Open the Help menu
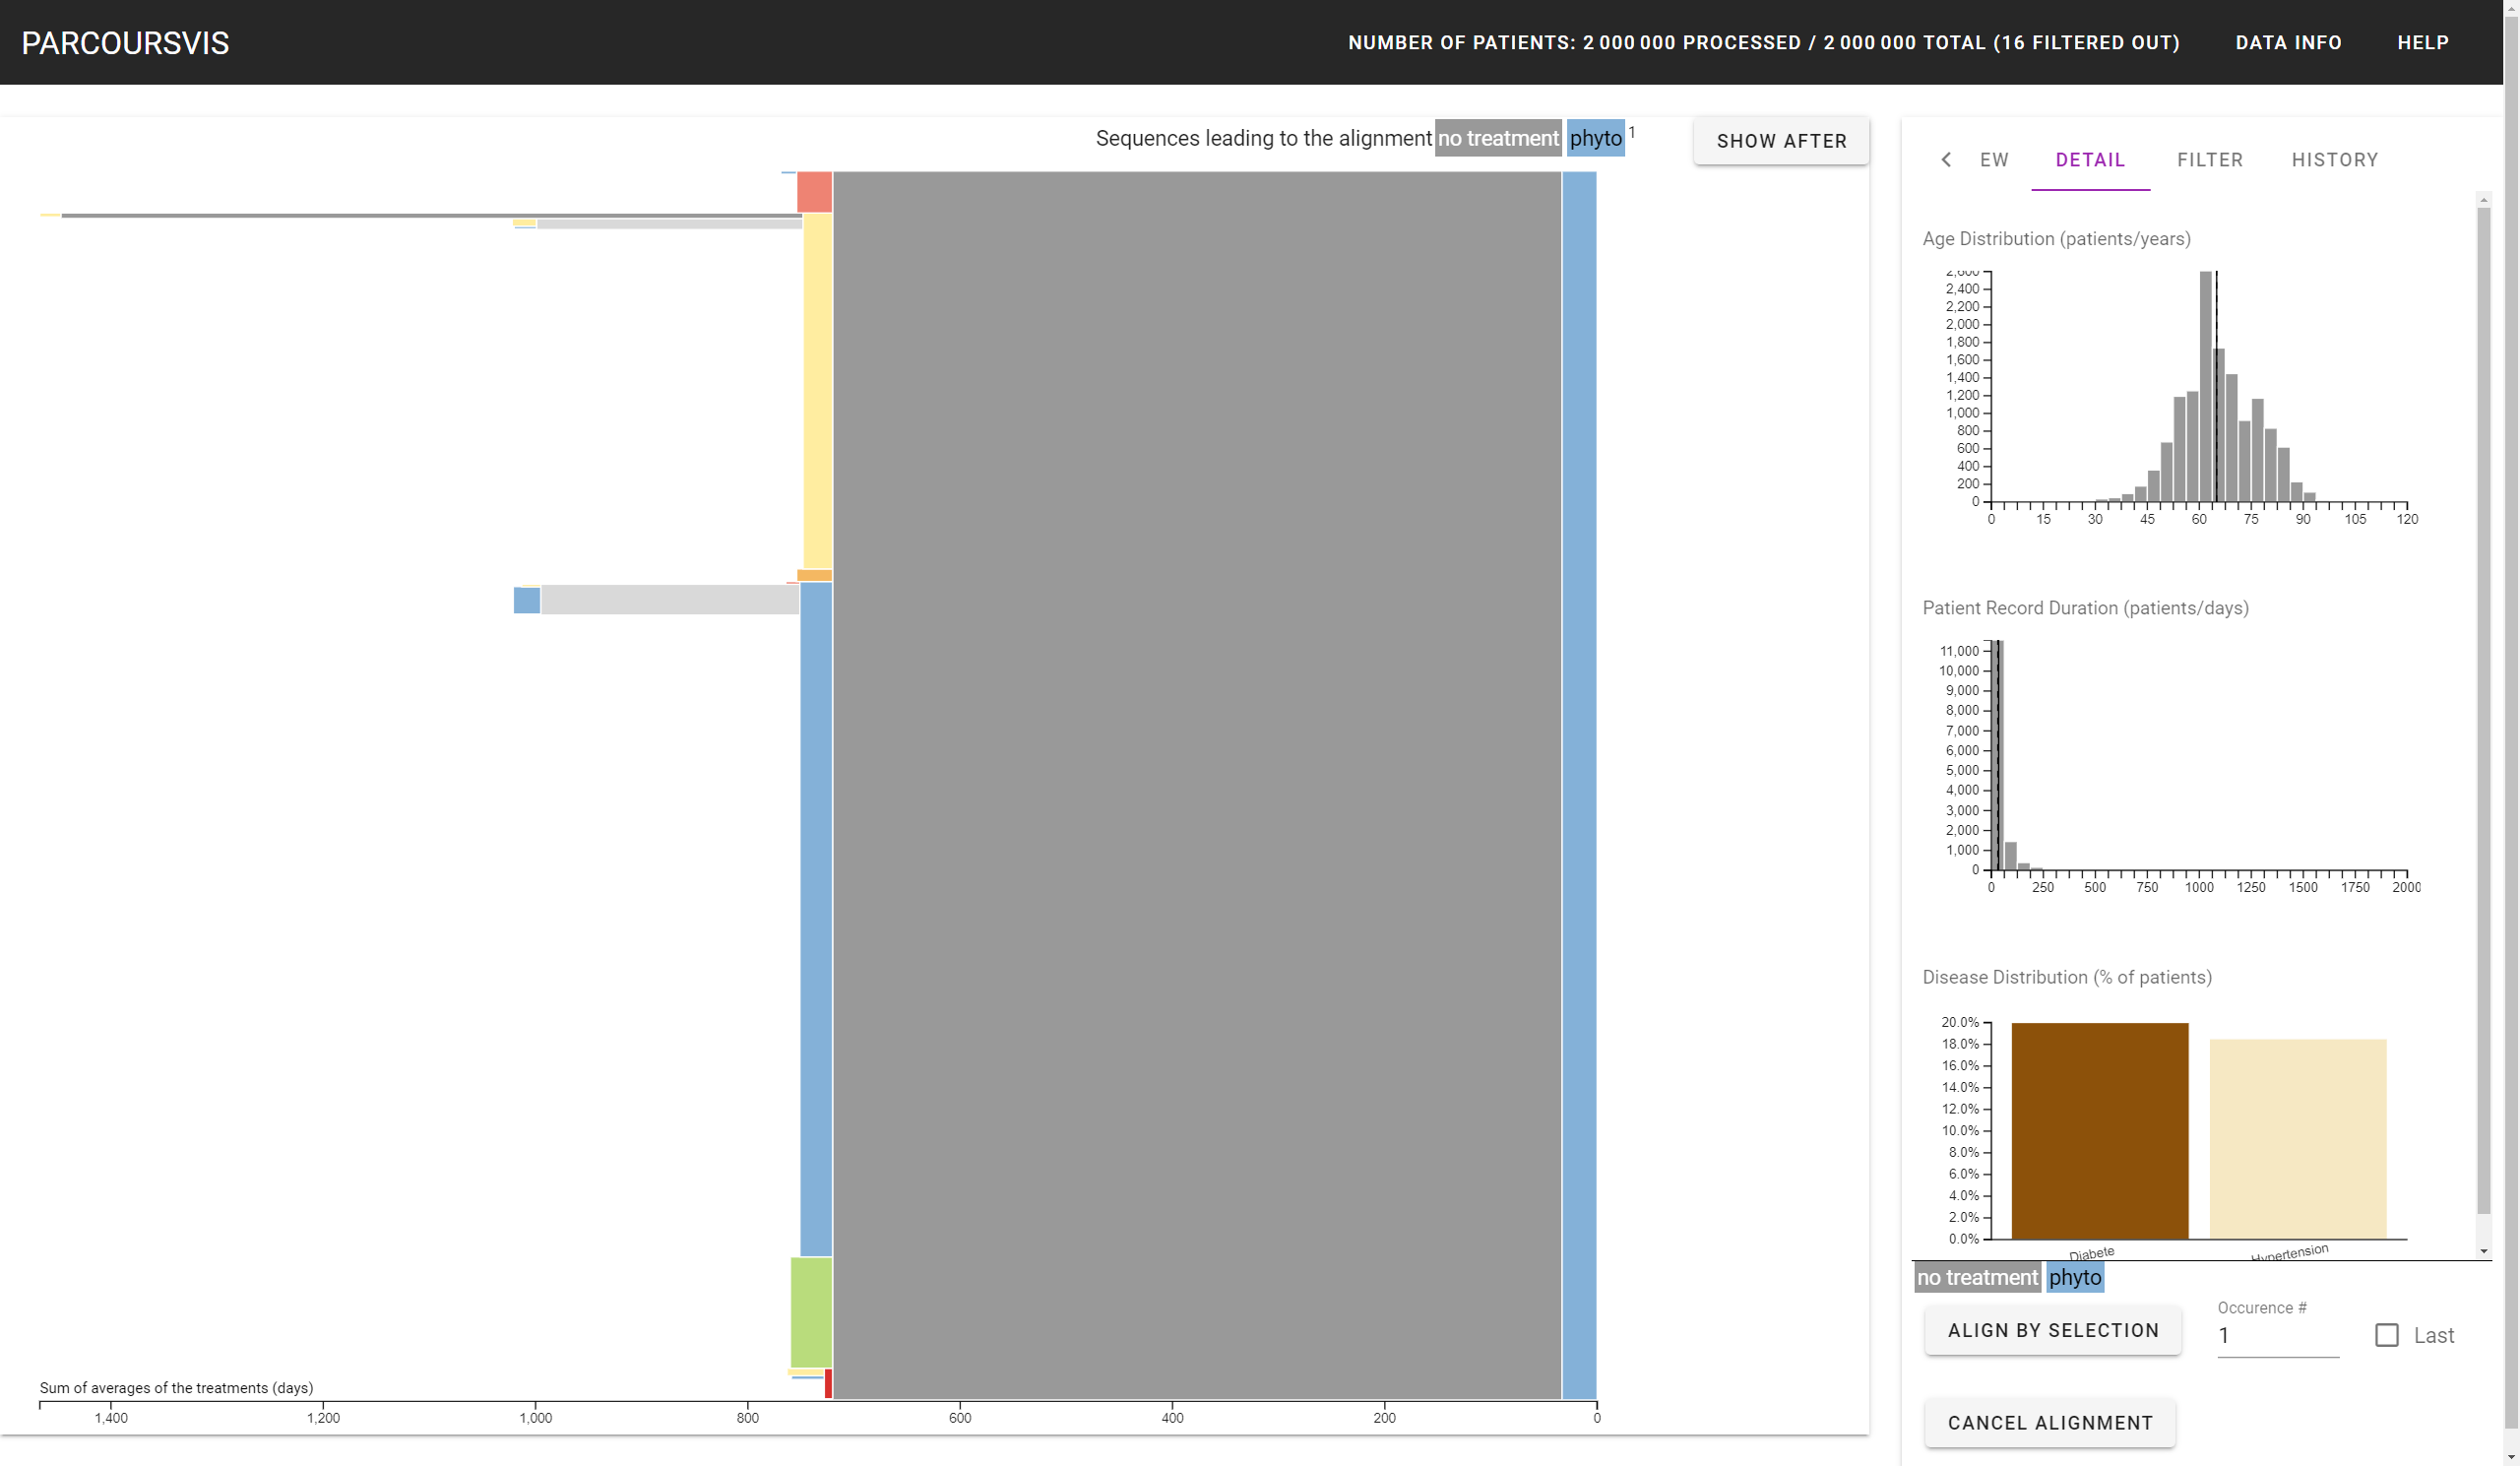Image resolution: width=2520 pixels, height=1466 pixels. [x=2422, y=43]
